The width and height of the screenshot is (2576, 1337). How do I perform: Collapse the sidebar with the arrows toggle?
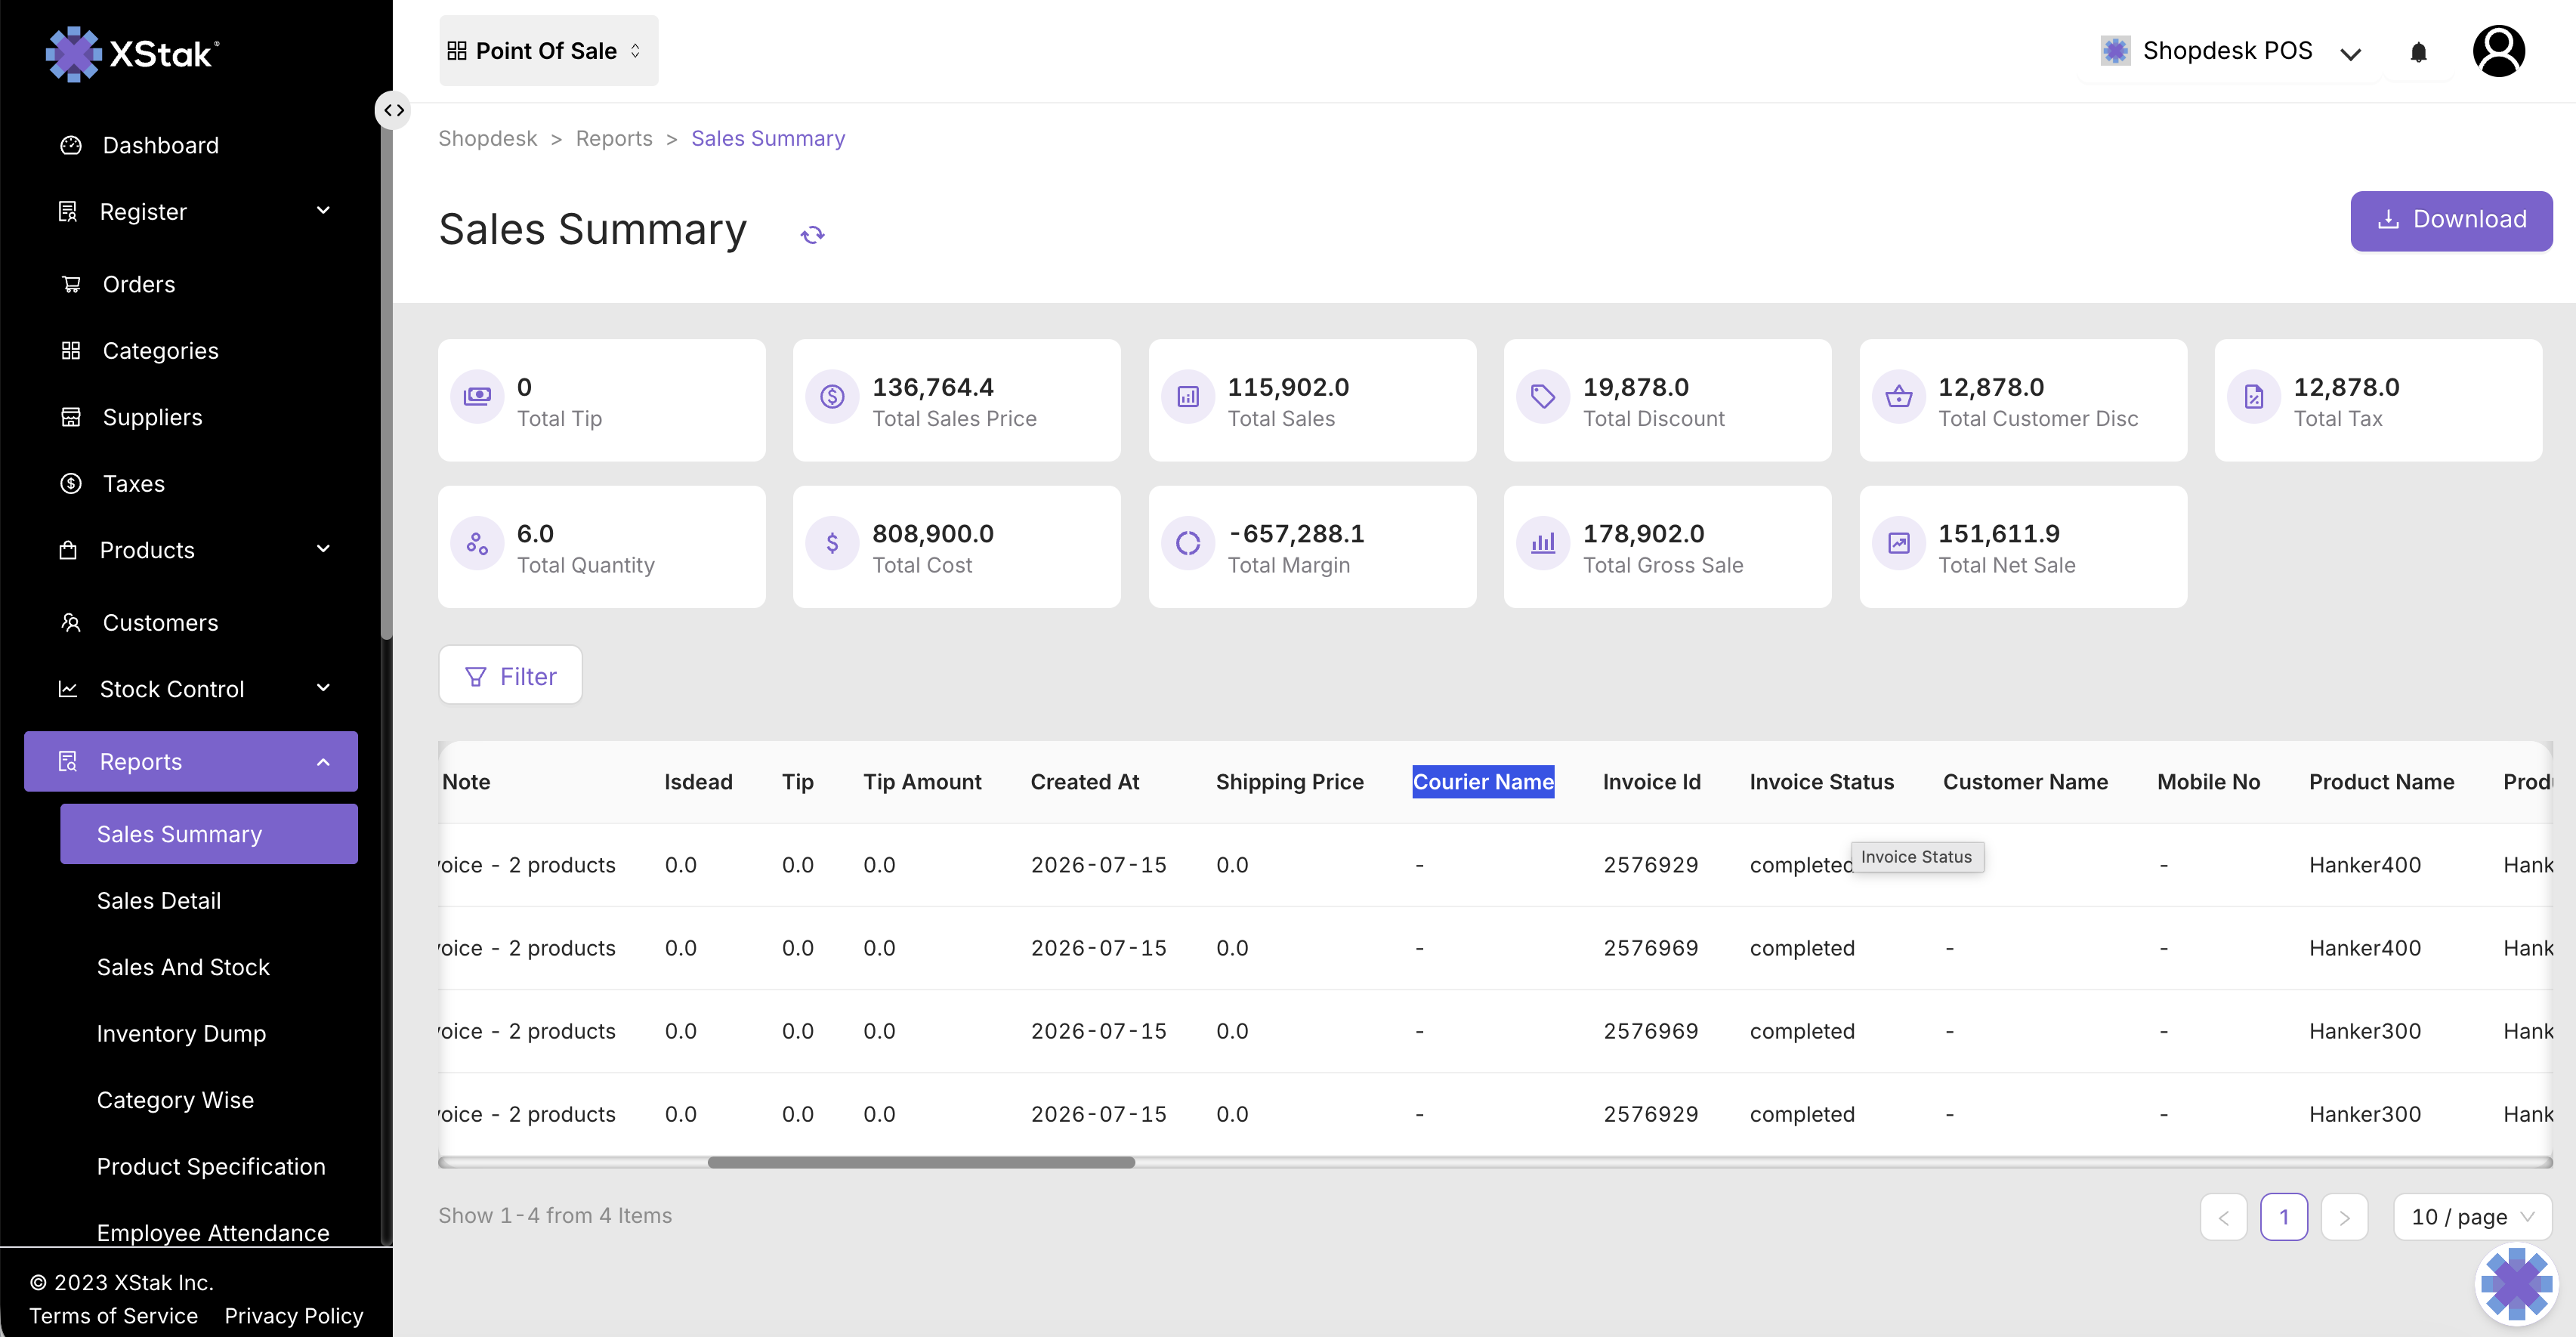[394, 110]
